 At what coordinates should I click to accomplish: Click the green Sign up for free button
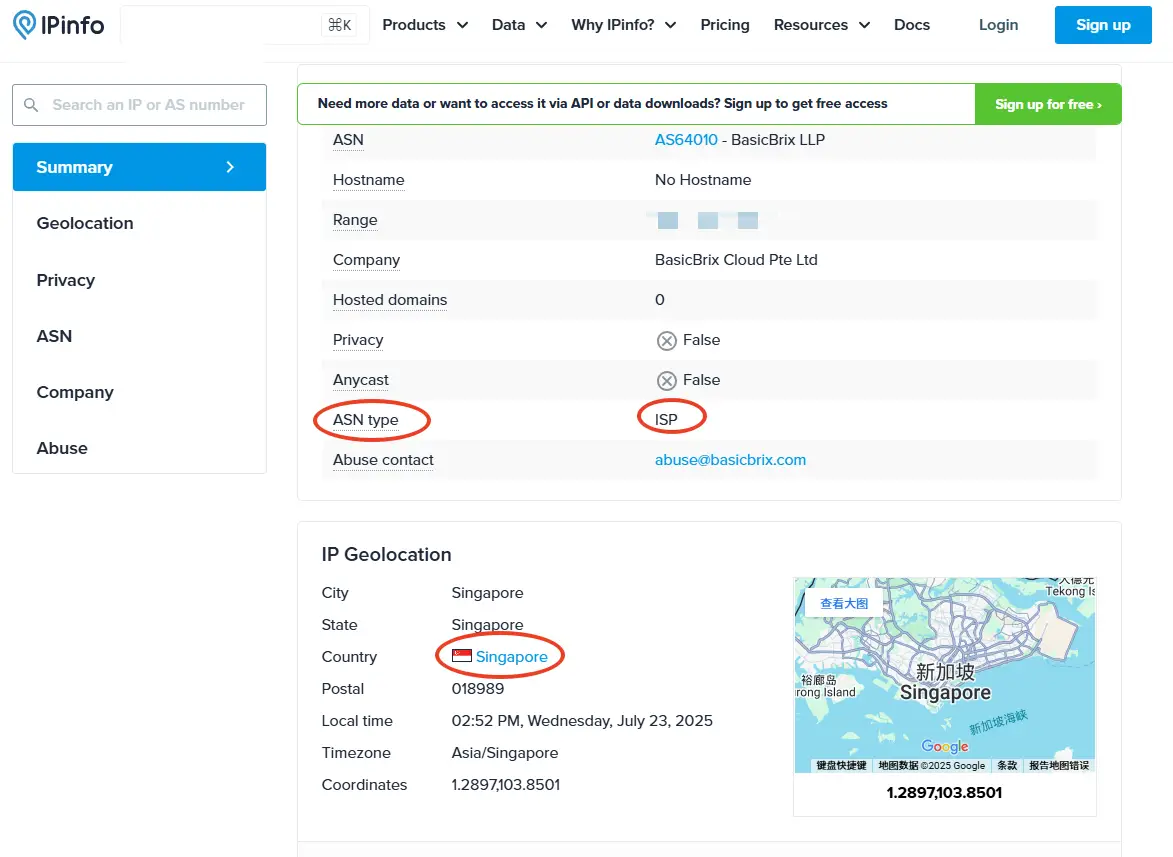coord(1047,104)
